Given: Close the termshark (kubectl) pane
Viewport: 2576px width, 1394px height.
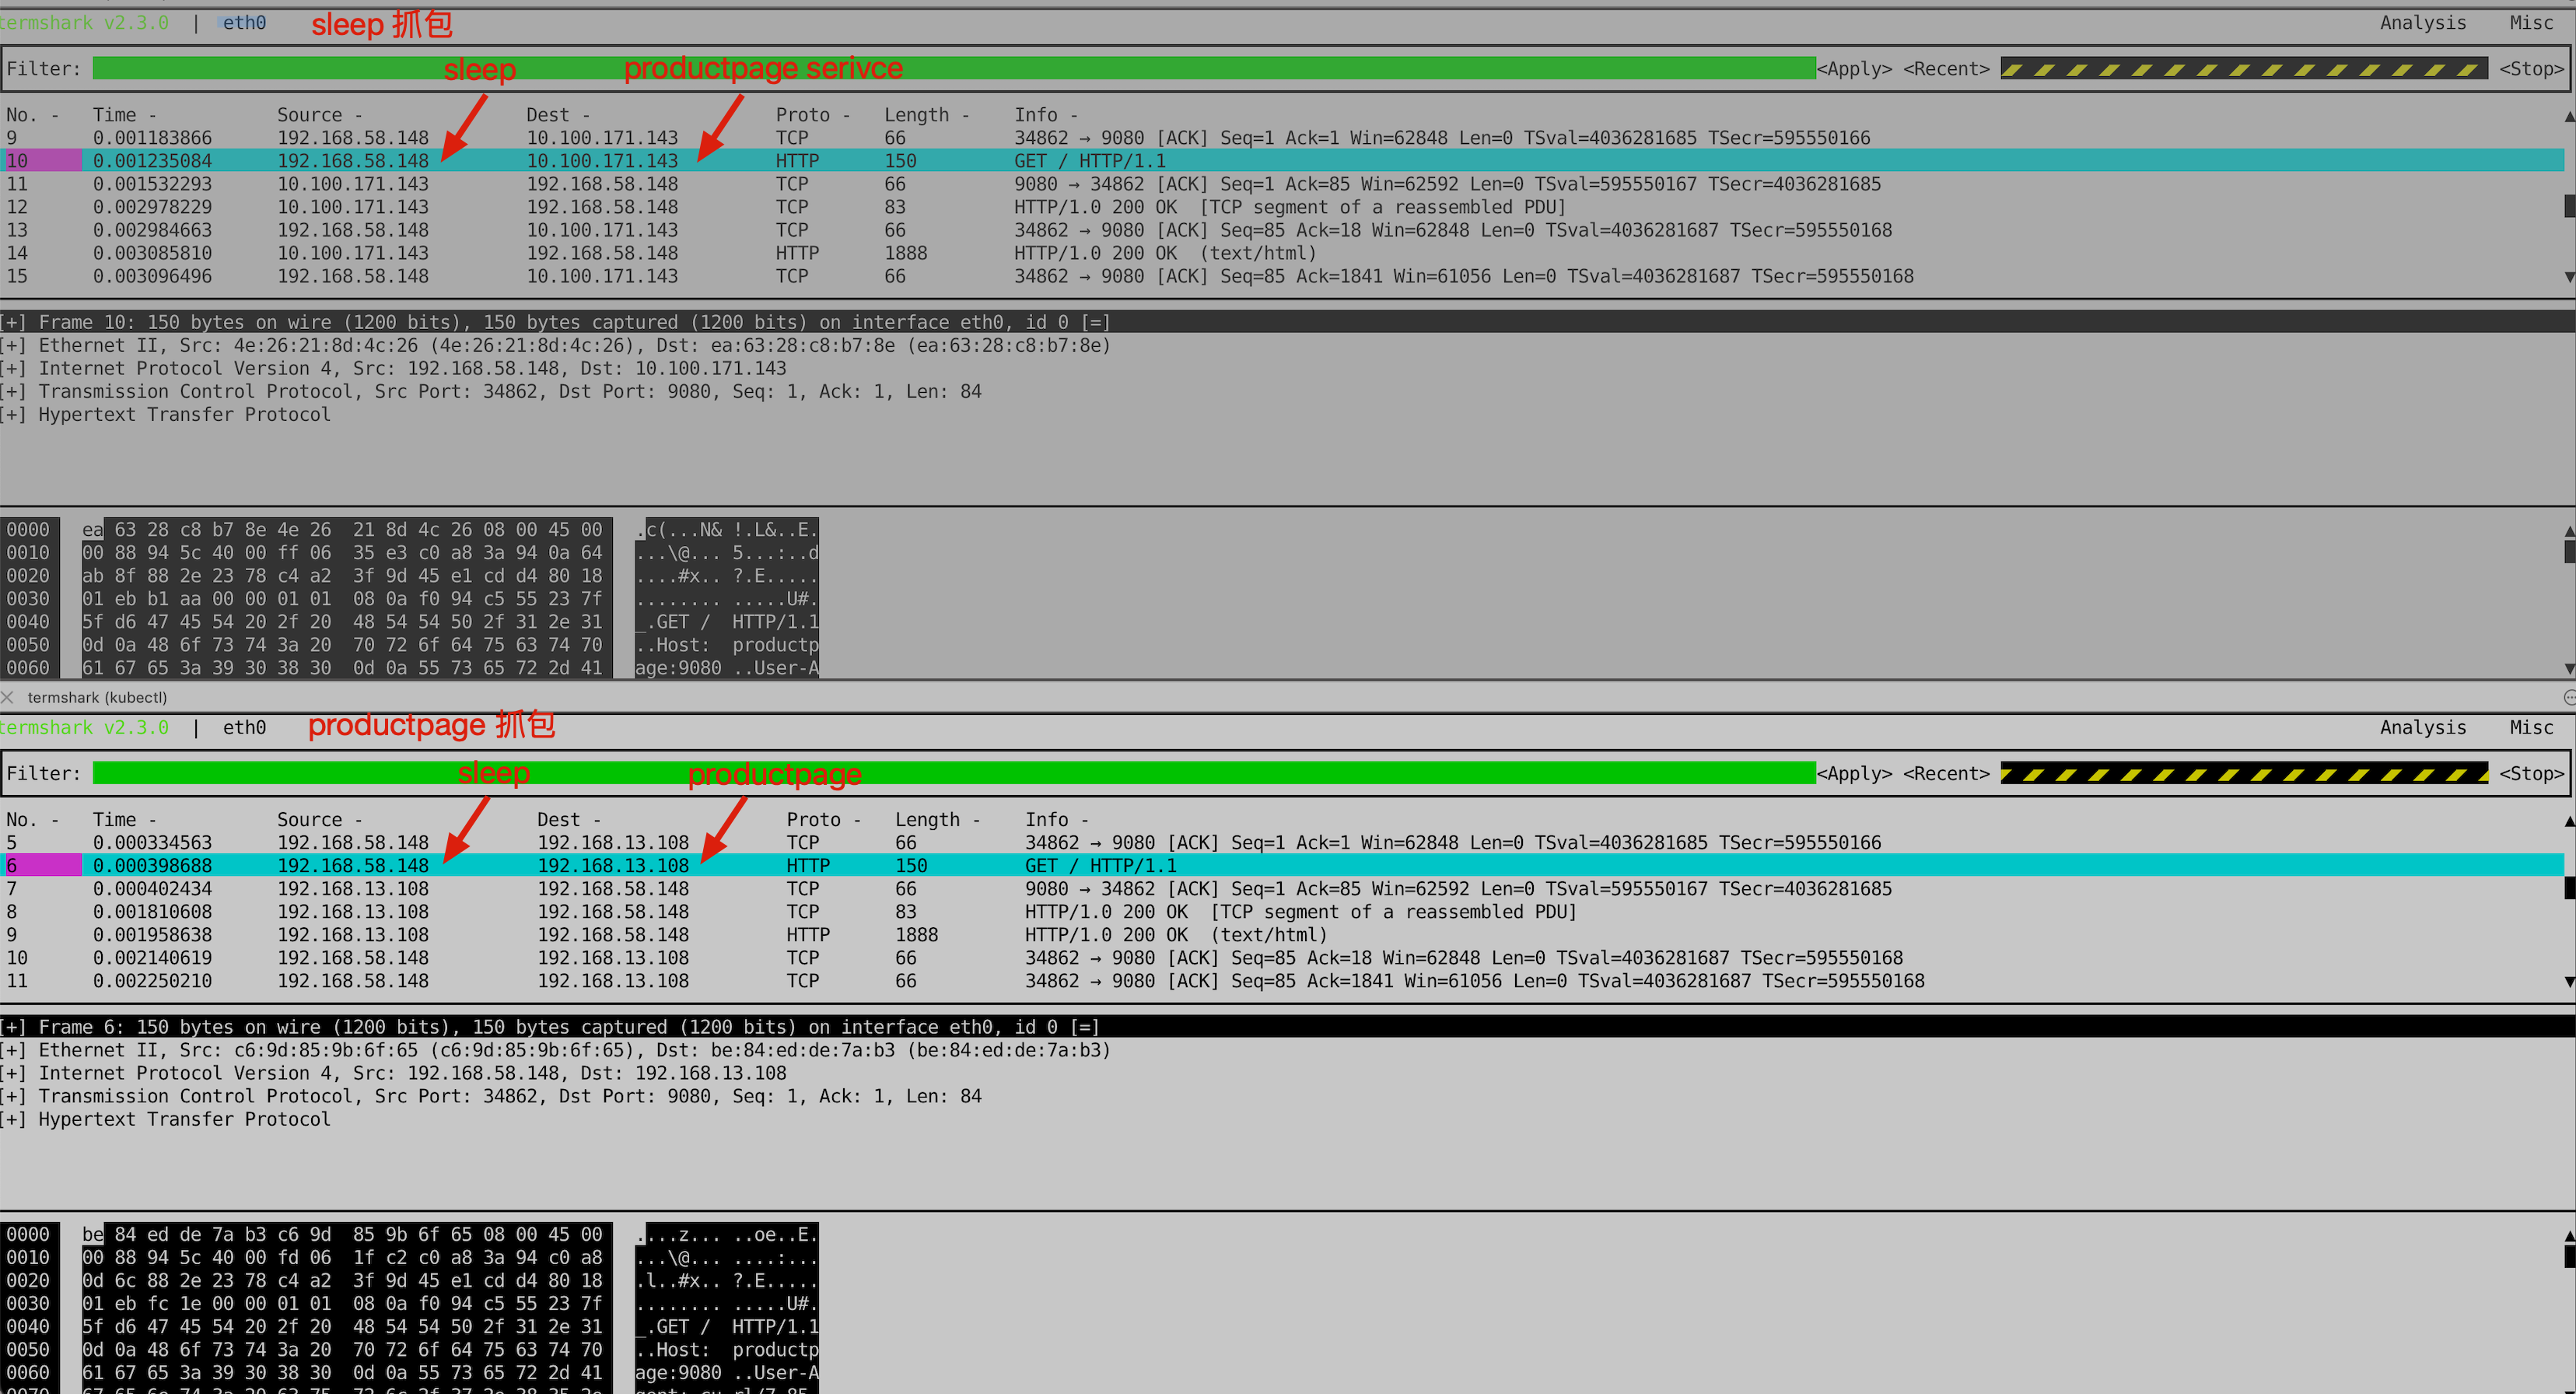Looking at the screenshot, I should coord(8,697).
